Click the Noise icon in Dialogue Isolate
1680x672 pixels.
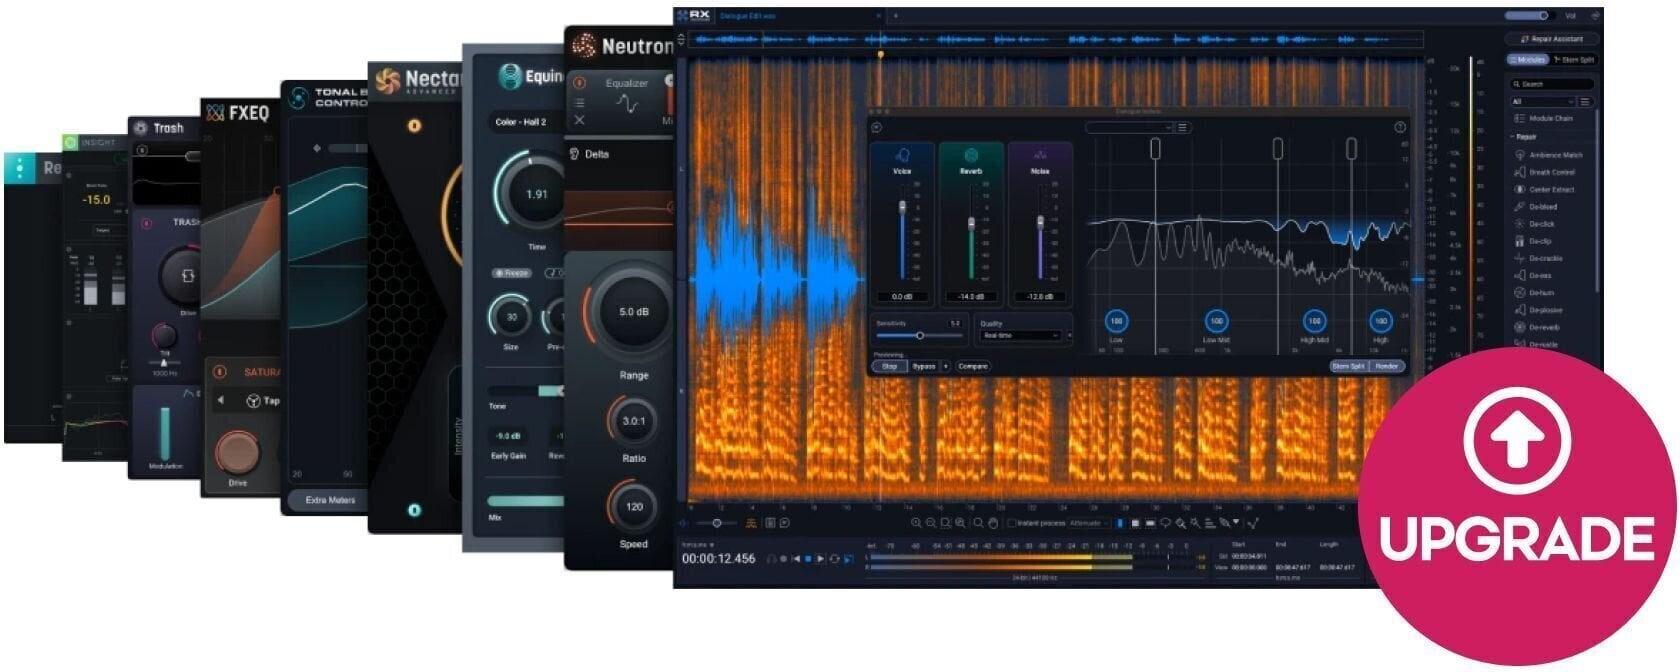[1040, 155]
